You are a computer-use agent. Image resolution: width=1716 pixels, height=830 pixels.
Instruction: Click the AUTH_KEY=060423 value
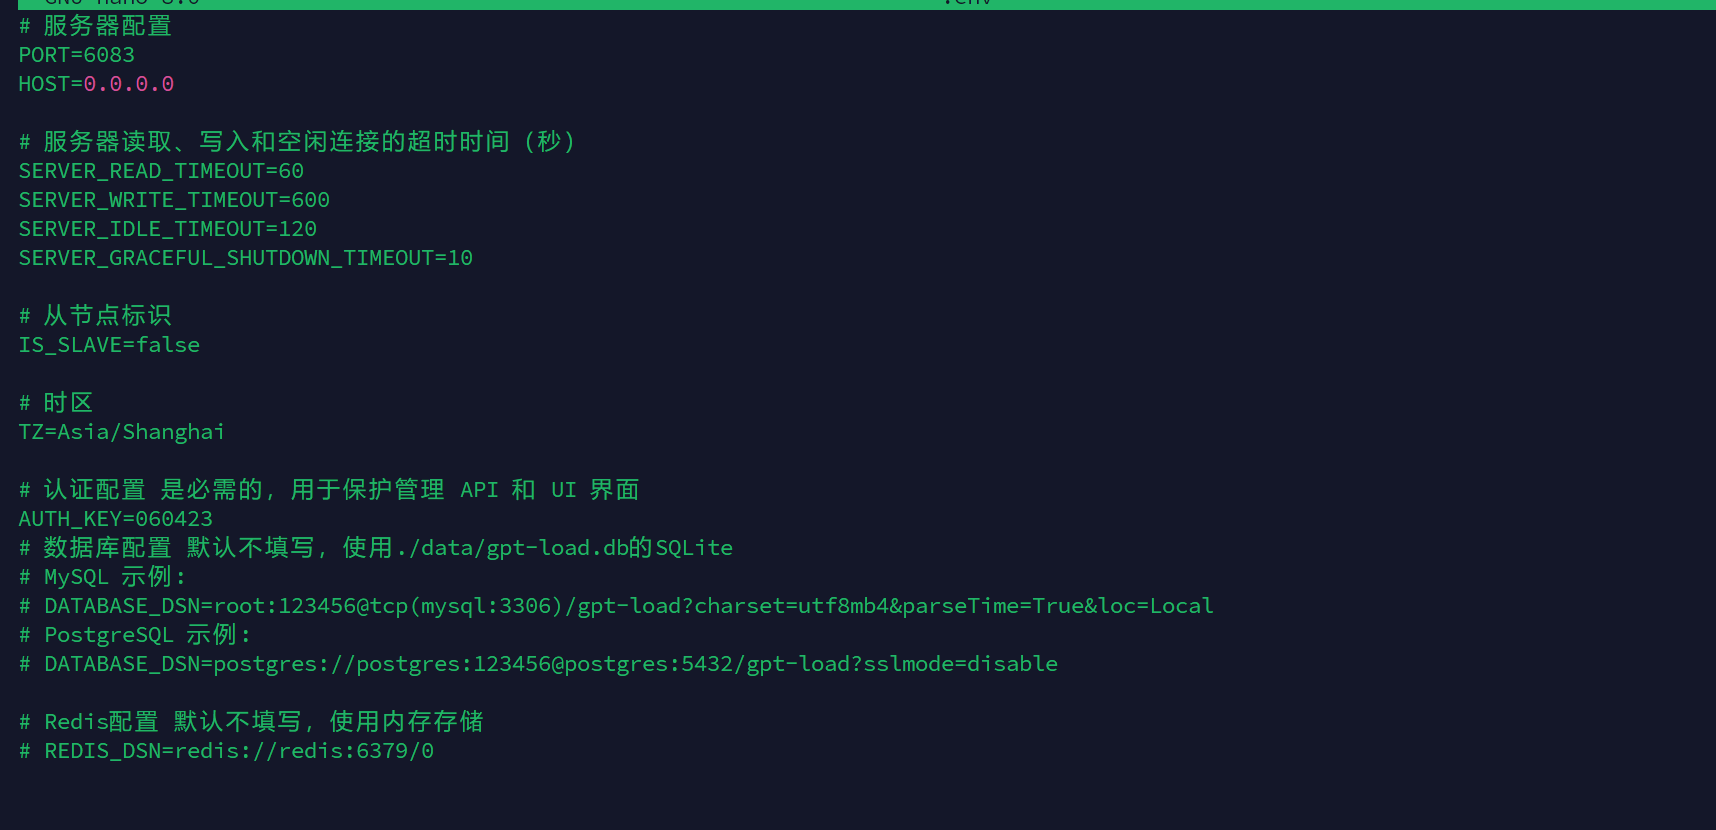click(x=116, y=519)
